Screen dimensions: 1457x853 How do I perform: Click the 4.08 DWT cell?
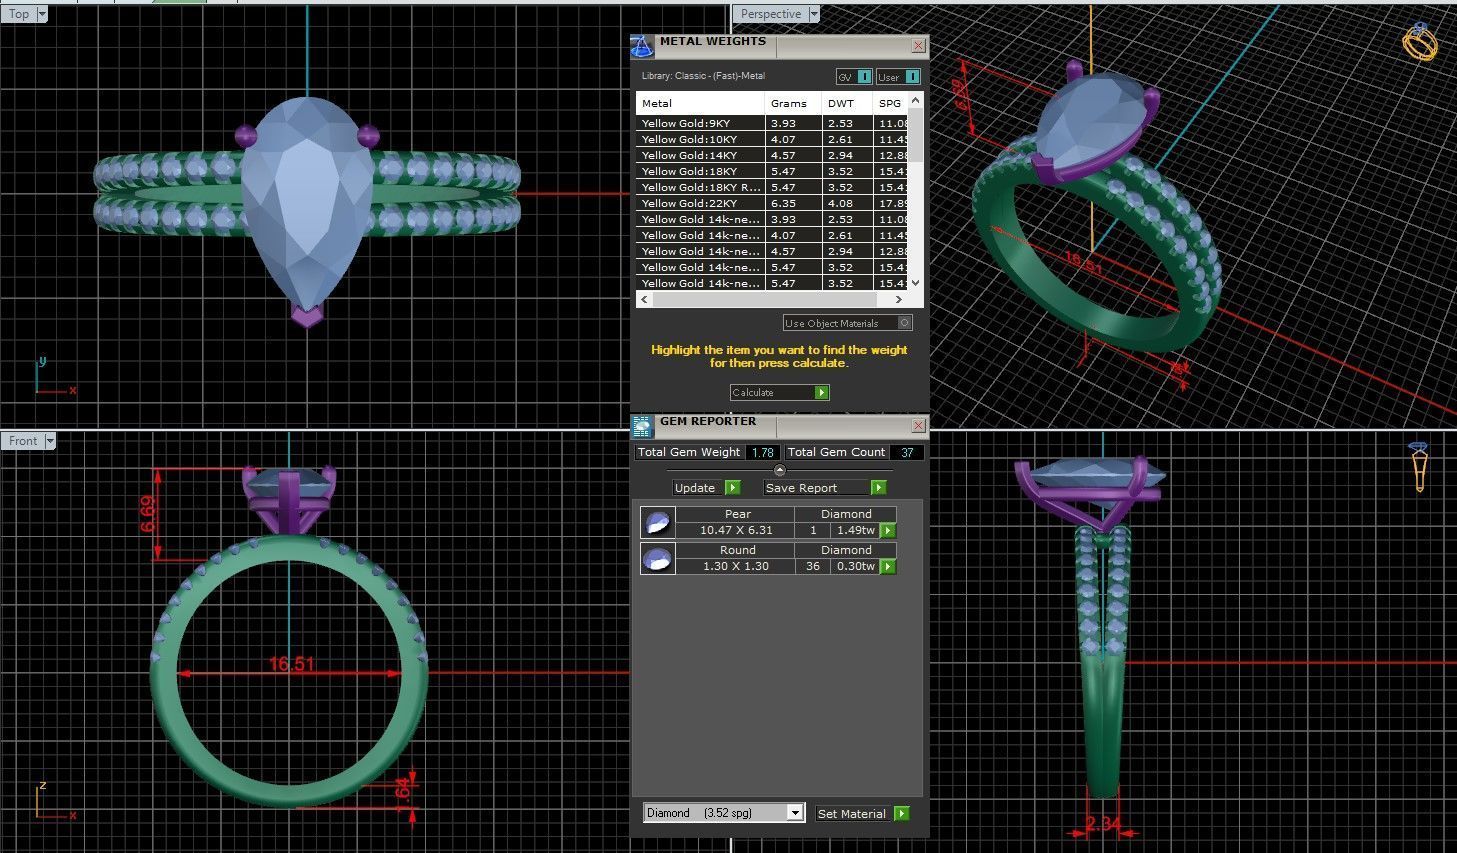[x=848, y=204]
